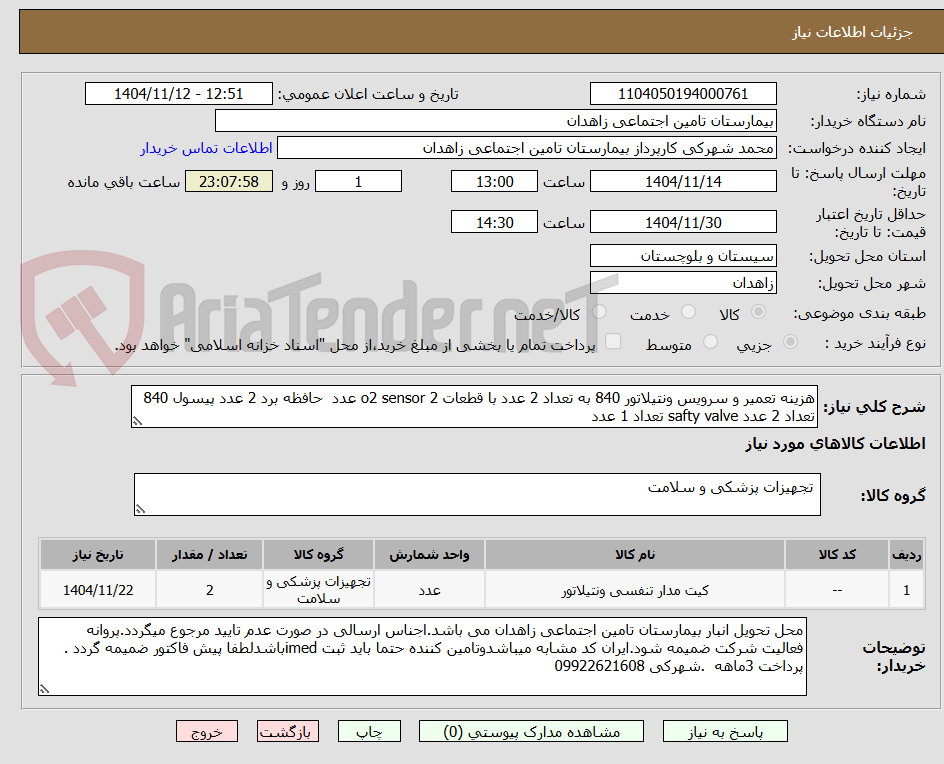Click the گروه کالا column header in table

coord(318,554)
